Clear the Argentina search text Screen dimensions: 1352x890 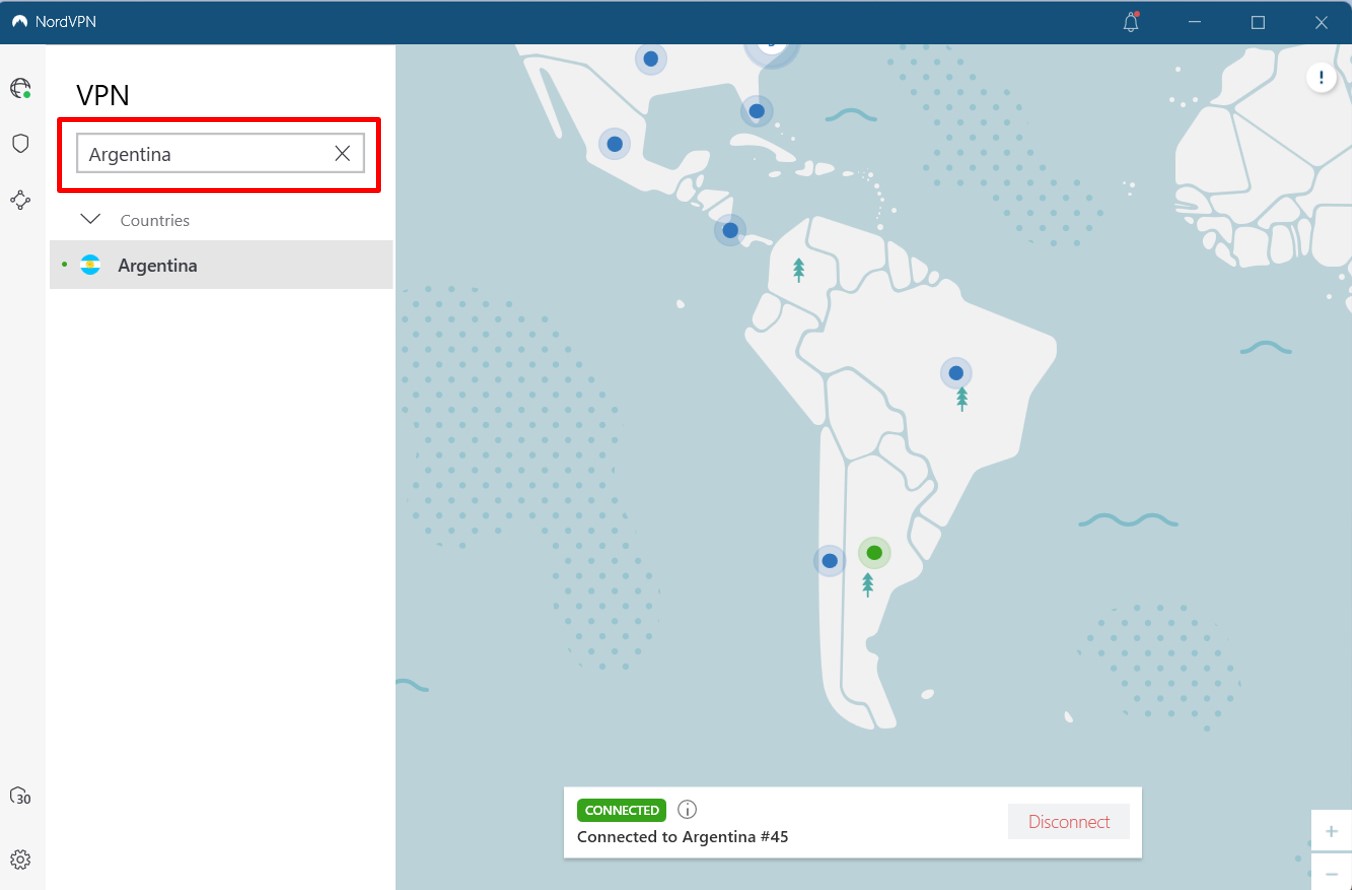[342, 154]
